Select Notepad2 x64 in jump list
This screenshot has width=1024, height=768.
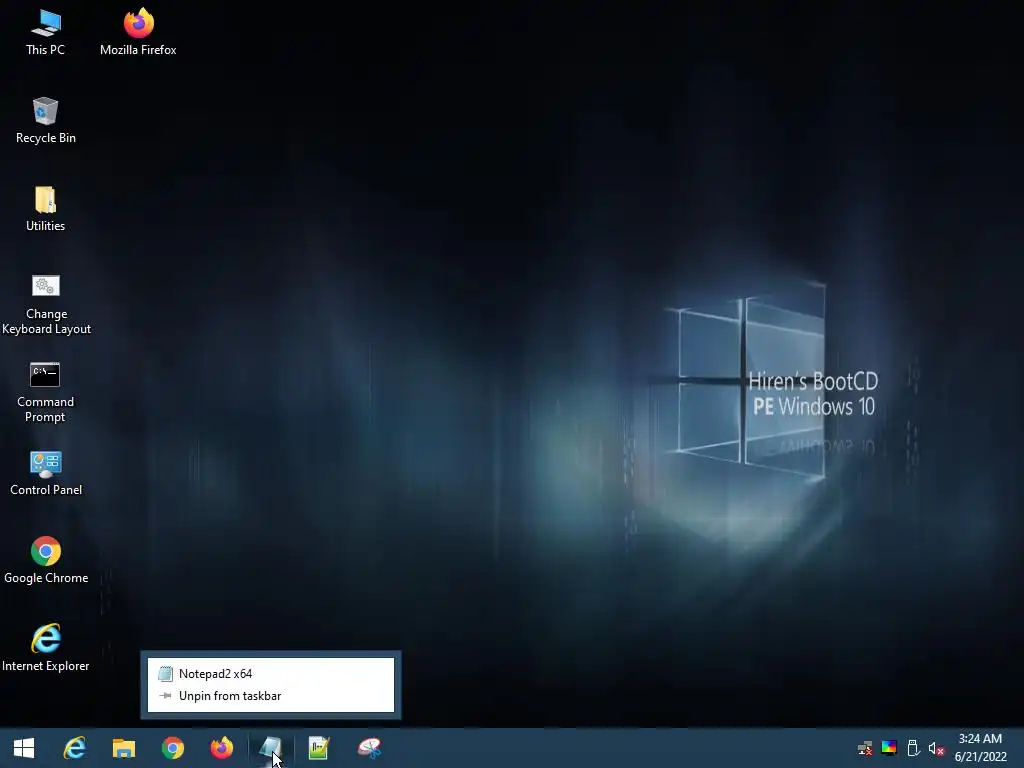click(x=271, y=673)
